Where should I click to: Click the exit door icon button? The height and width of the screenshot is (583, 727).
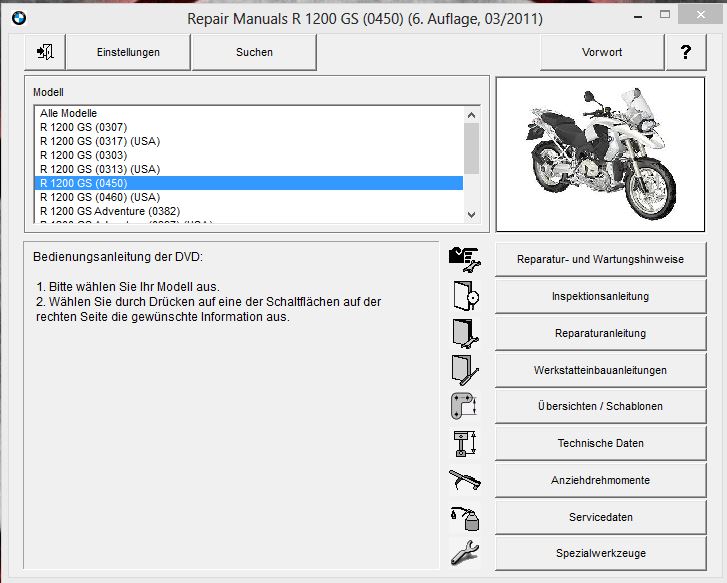click(x=46, y=52)
